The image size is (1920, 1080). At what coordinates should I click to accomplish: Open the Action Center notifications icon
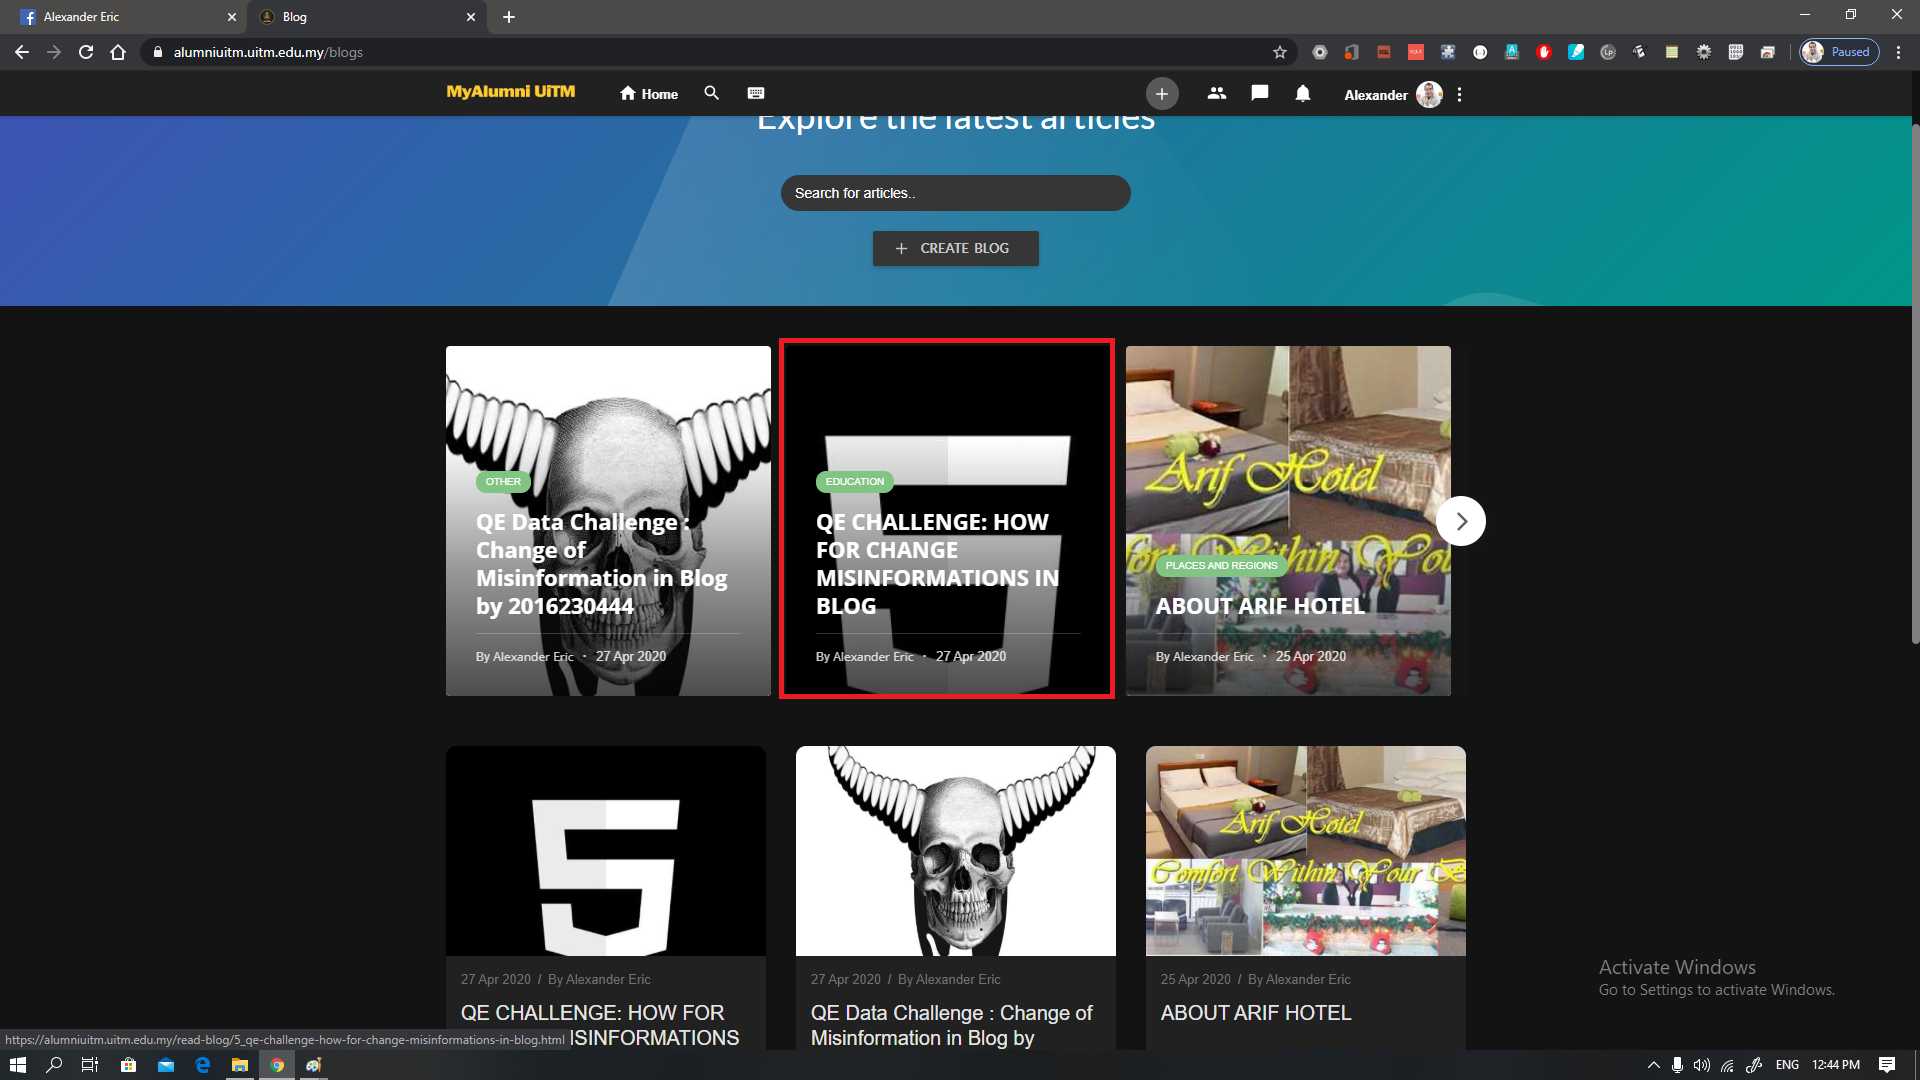click(x=1887, y=1065)
